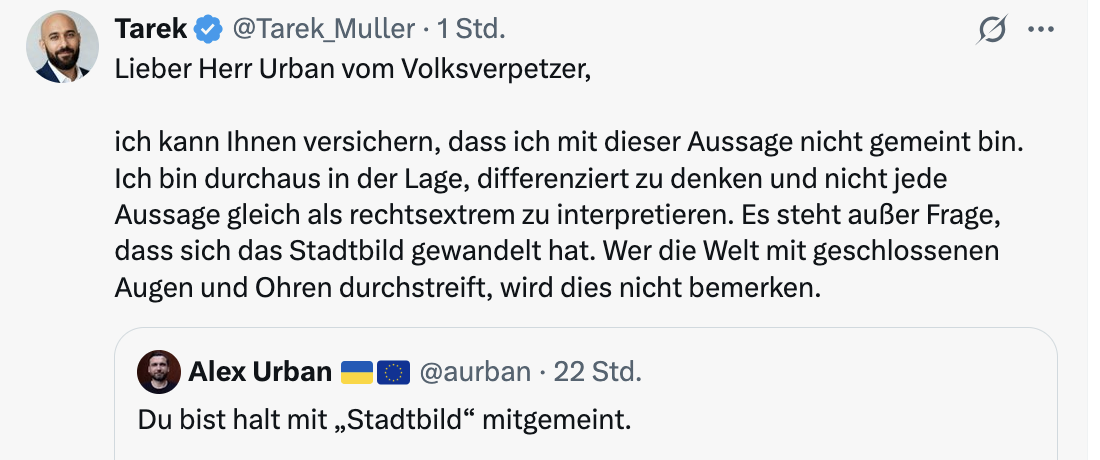Open the @aurban handle
Screen dimensions: 1100x460
pyautogui.click(x=475, y=372)
